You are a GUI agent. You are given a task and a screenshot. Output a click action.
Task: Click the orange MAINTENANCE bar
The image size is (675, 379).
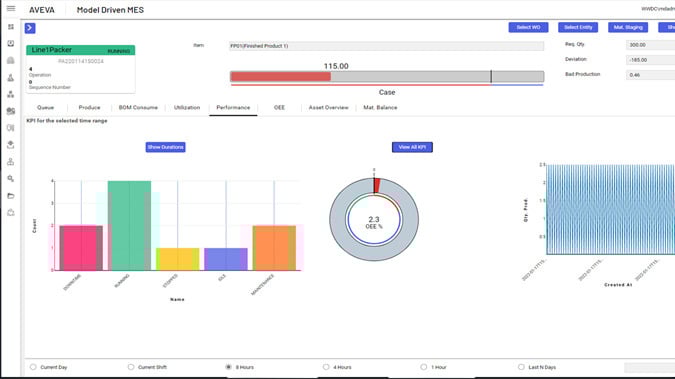coord(274,248)
